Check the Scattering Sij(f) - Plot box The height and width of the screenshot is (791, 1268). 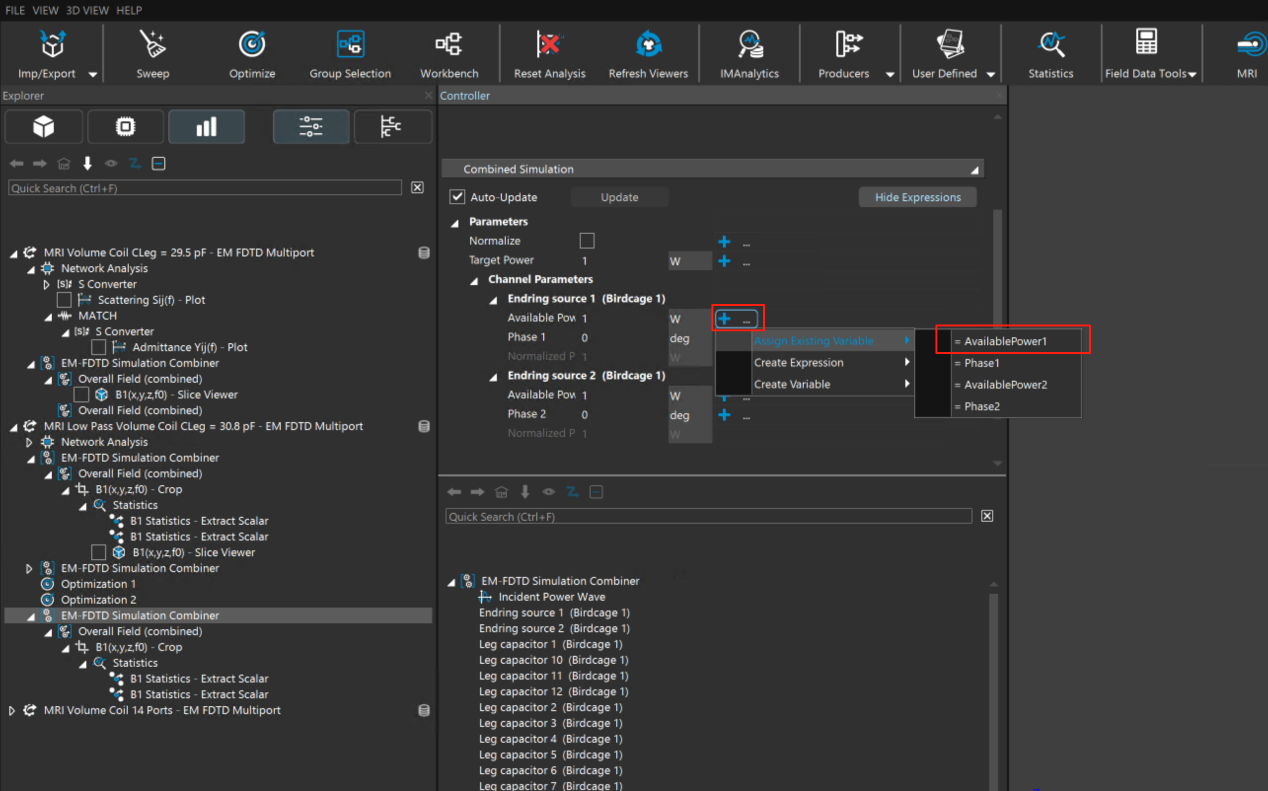[x=64, y=300]
